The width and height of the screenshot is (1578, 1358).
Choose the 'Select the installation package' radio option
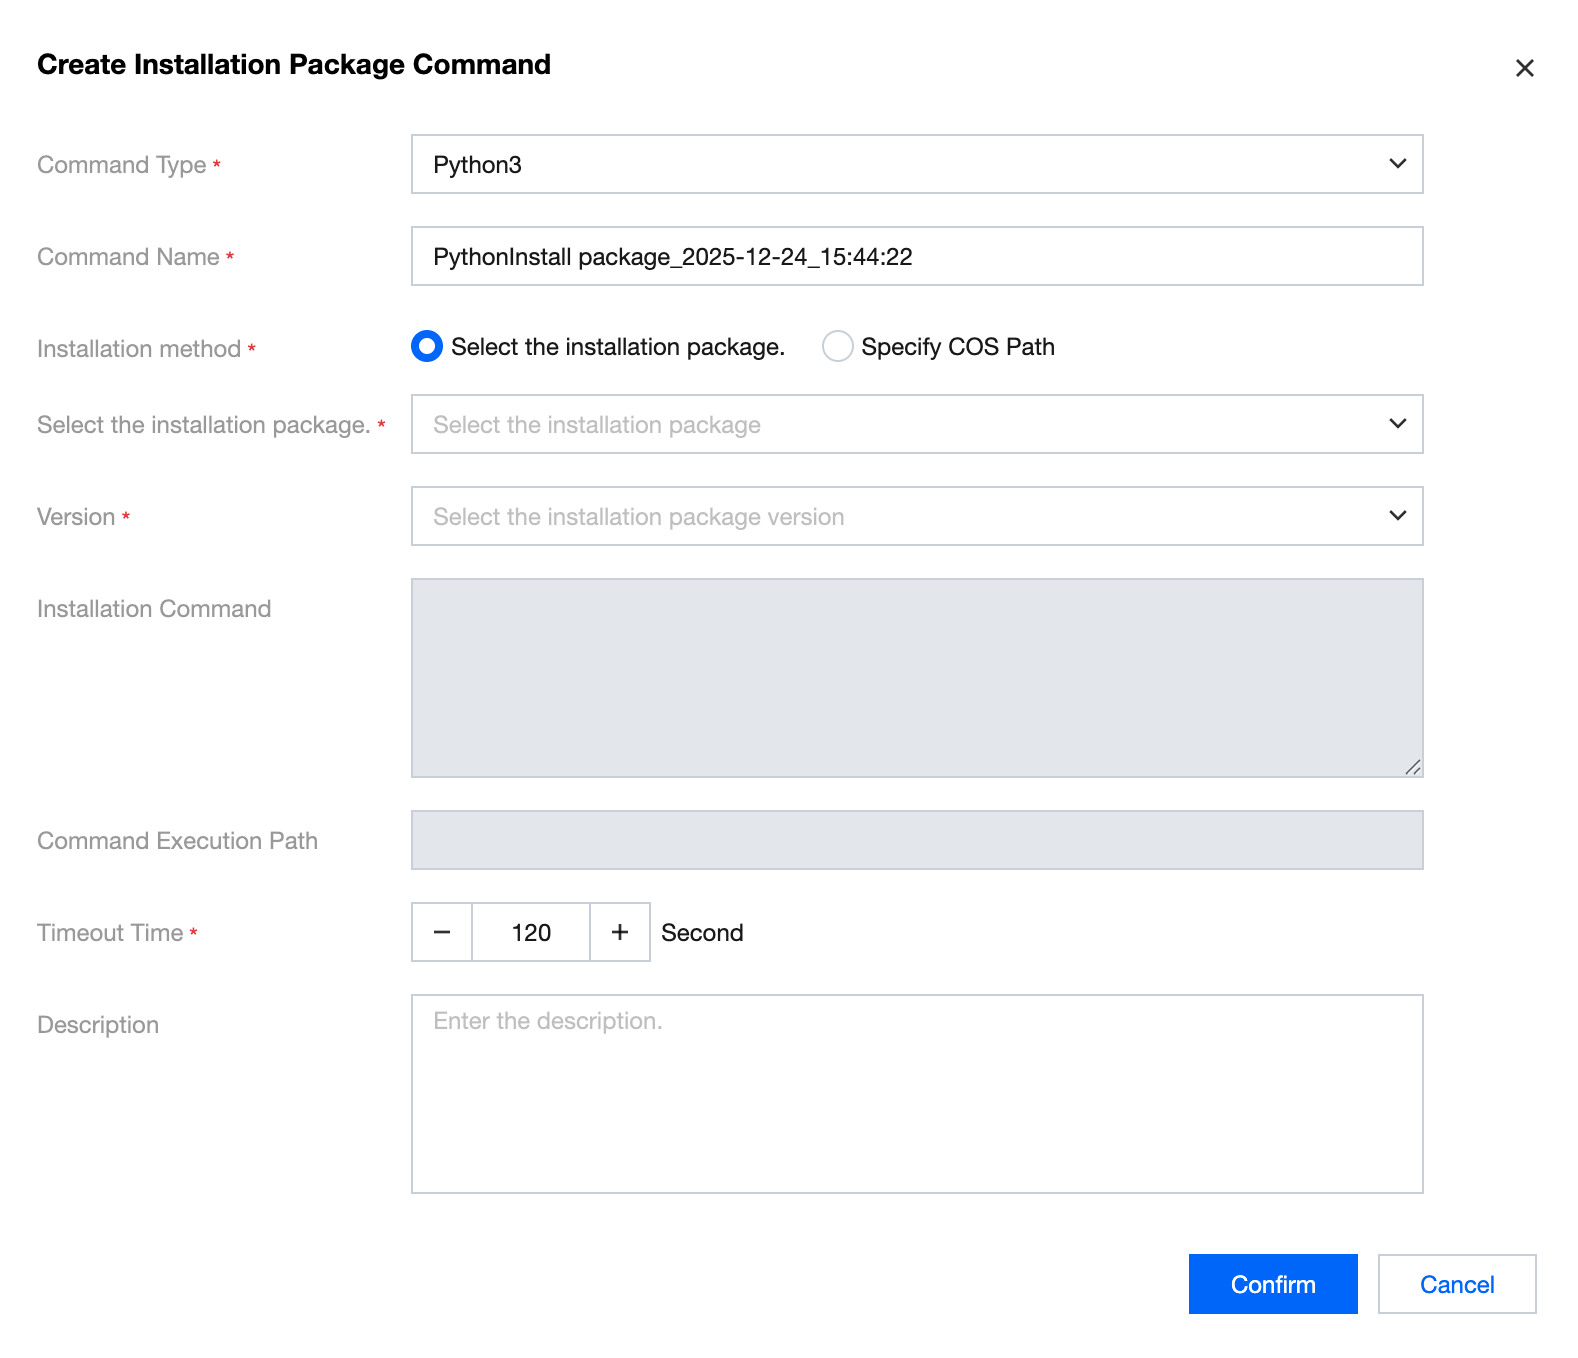pos(427,347)
